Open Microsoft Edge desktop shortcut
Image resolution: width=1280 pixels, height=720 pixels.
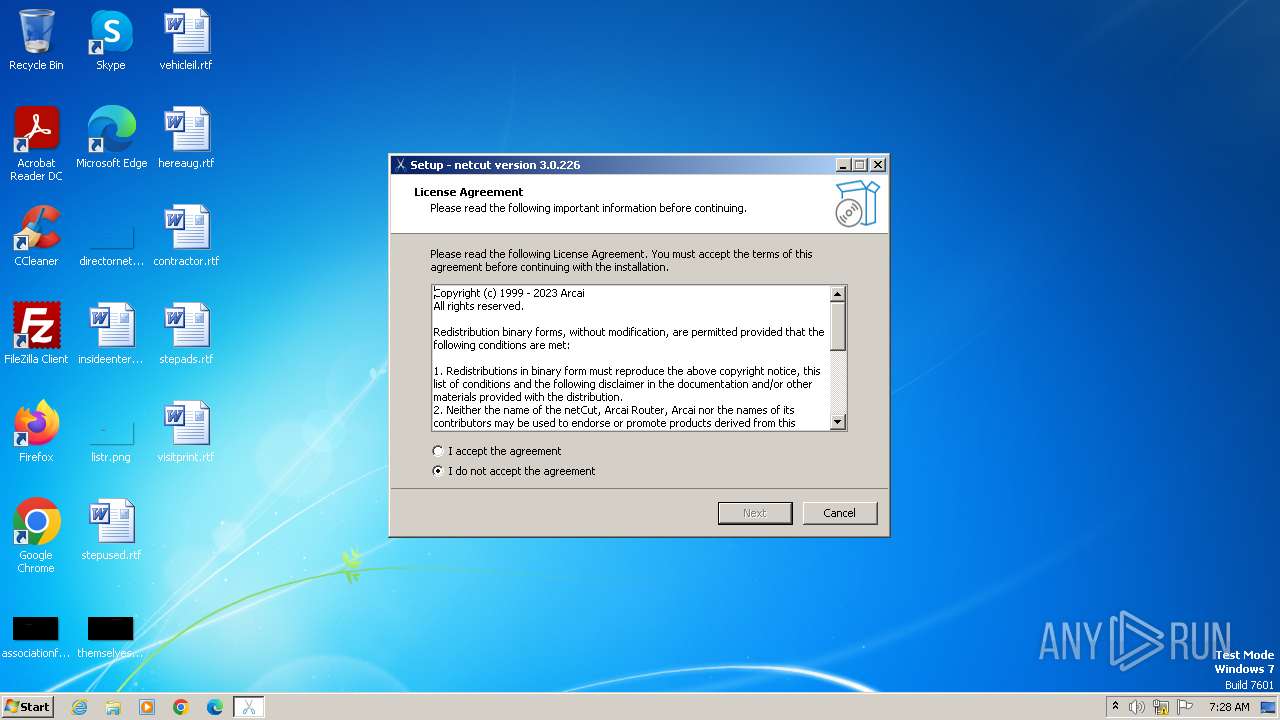pyautogui.click(x=111, y=138)
